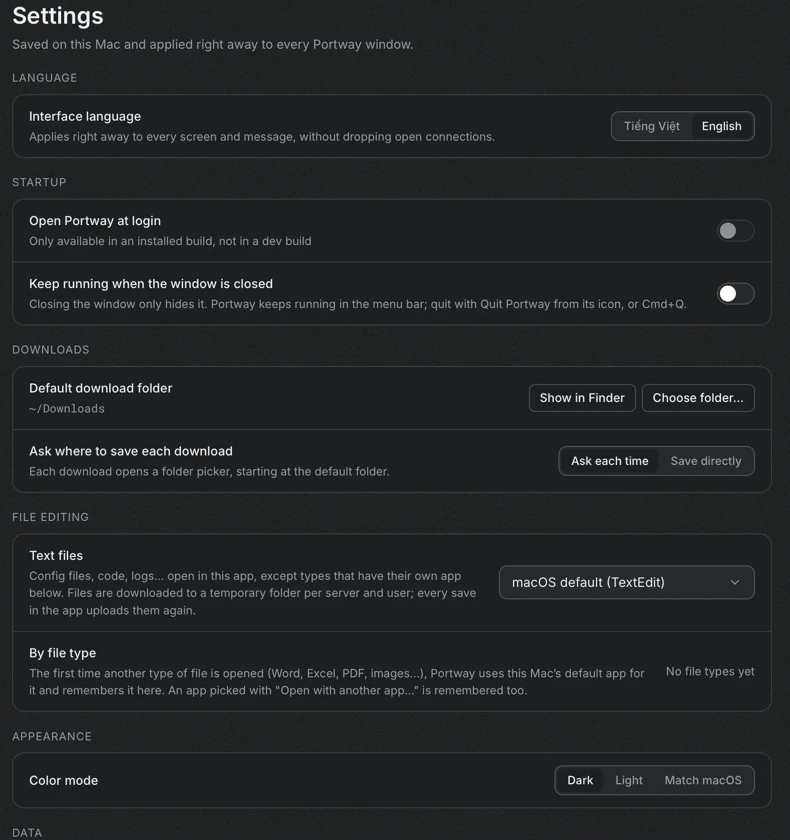Enable Keep running when window is closed
Viewport: 790px width, 840px height.
click(x=735, y=294)
